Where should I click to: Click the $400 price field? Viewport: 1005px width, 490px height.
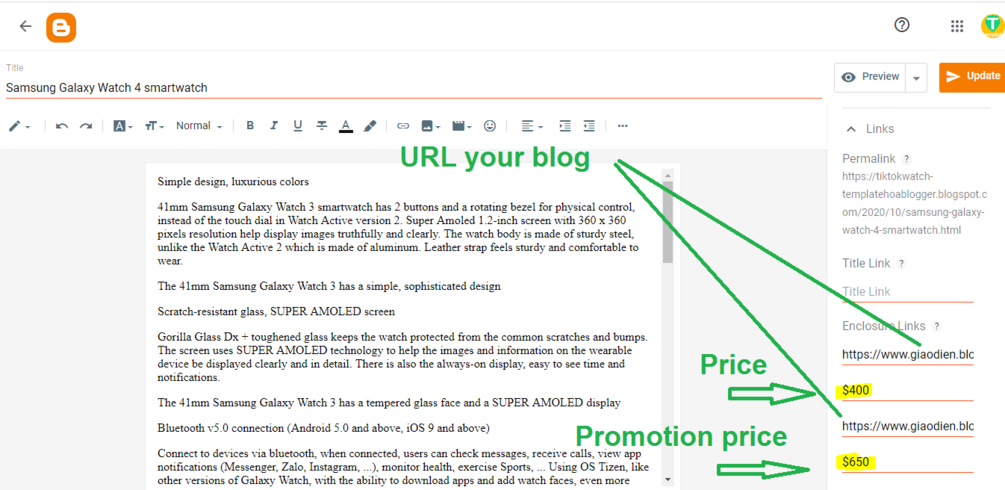(x=908, y=390)
